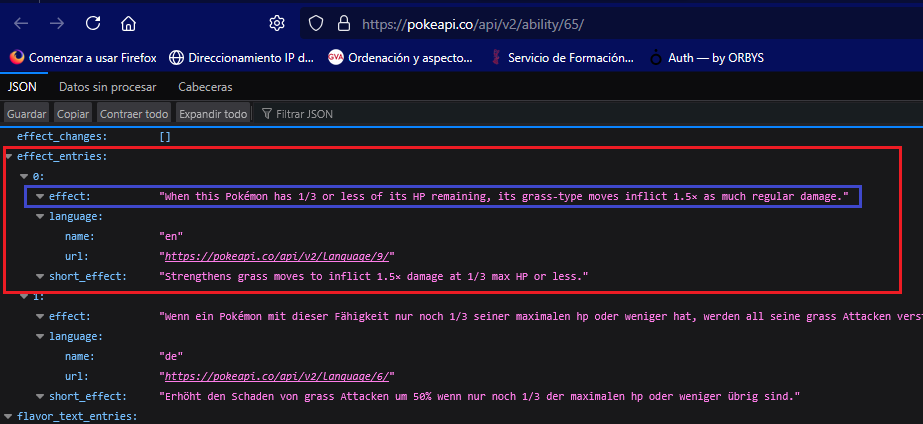923x424 pixels.
Task: Click the Guardar button
Action: (x=27, y=114)
